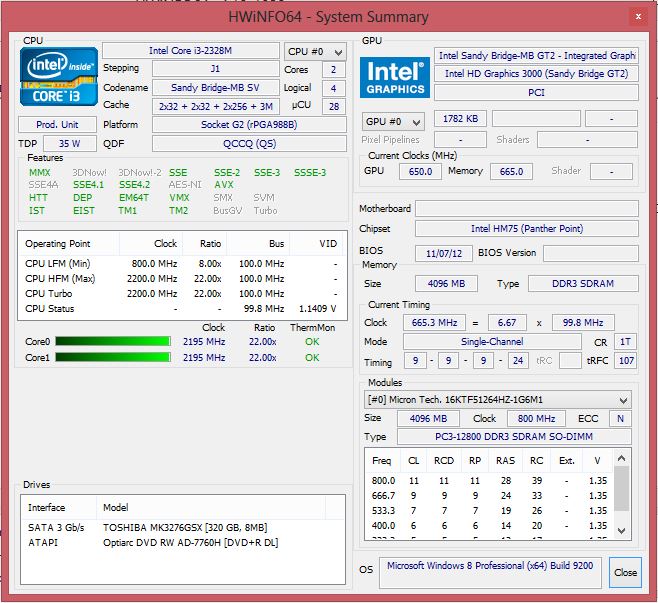Click the module timings scroll down arrow
This screenshot has width=658, height=603.
tap(622, 531)
